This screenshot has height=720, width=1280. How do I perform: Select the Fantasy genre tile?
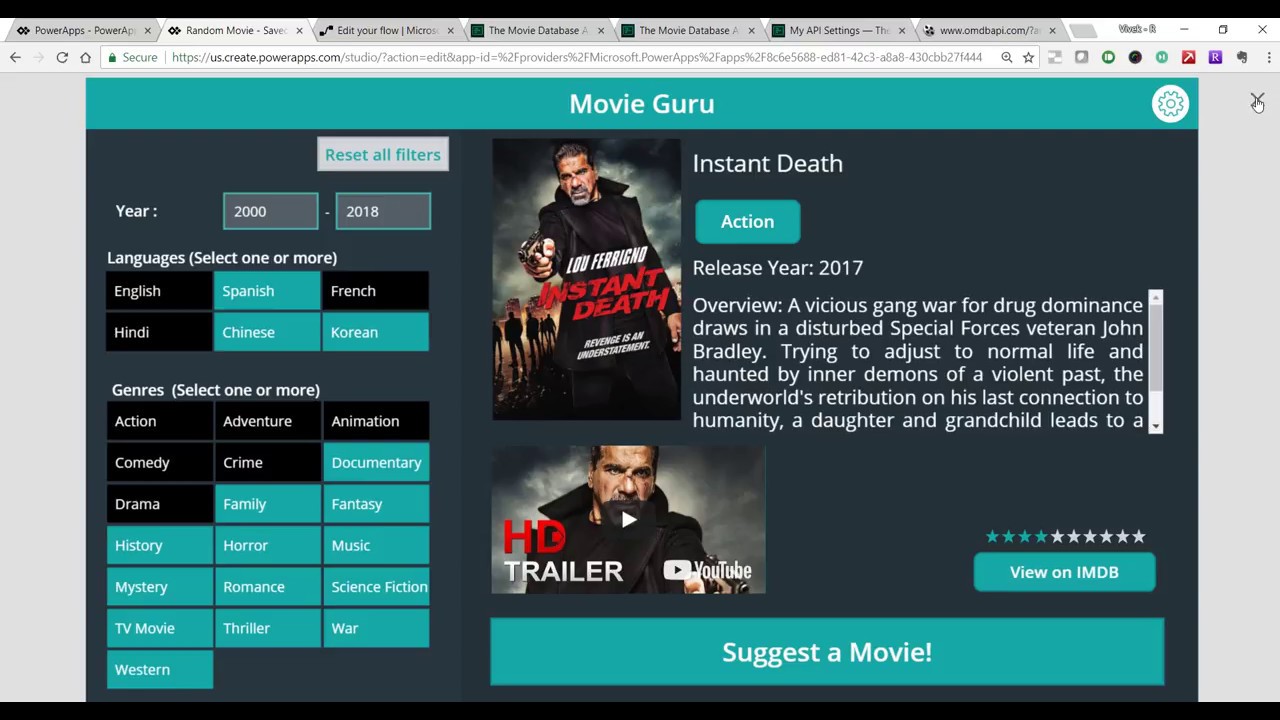[x=376, y=504]
